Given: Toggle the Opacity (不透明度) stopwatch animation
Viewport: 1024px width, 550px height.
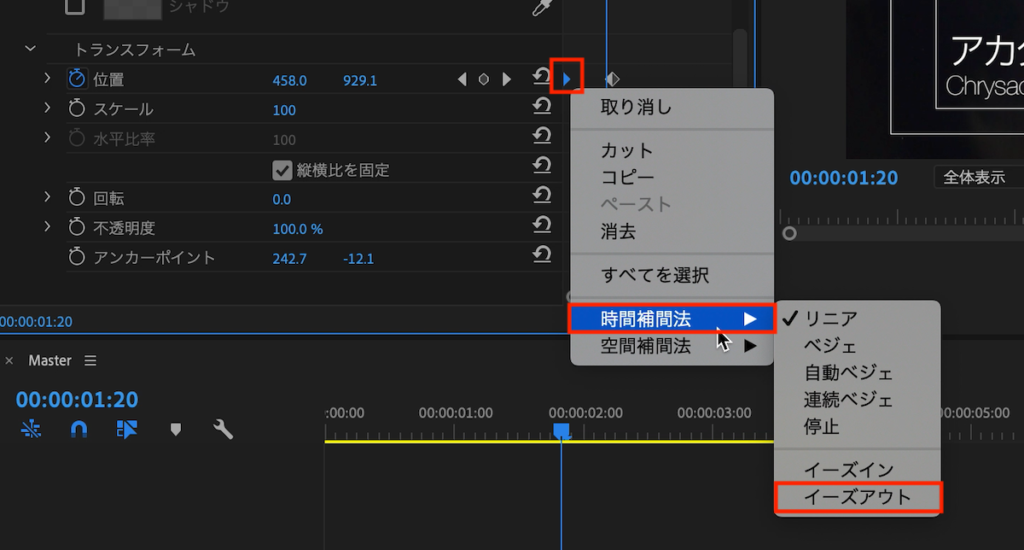Looking at the screenshot, I should click(x=77, y=227).
